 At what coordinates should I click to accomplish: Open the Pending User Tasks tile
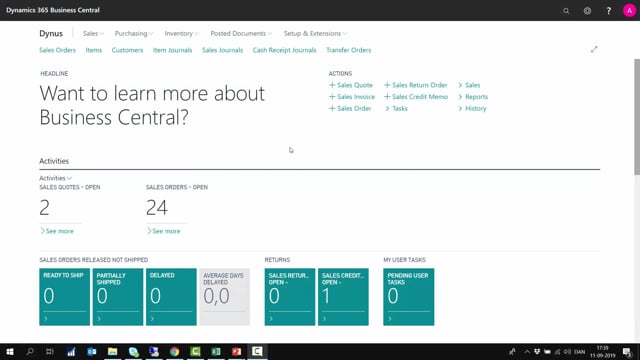pos(409,297)
